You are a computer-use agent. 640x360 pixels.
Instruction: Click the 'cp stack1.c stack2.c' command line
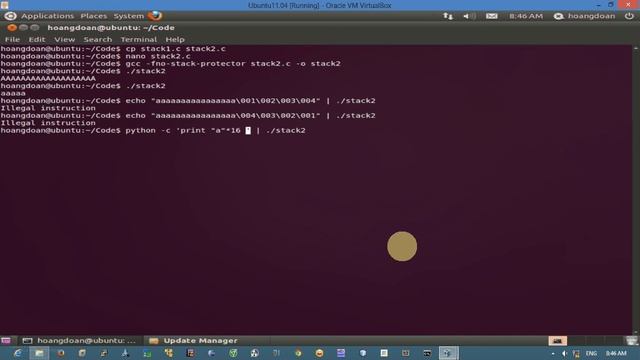click(113, 49)
